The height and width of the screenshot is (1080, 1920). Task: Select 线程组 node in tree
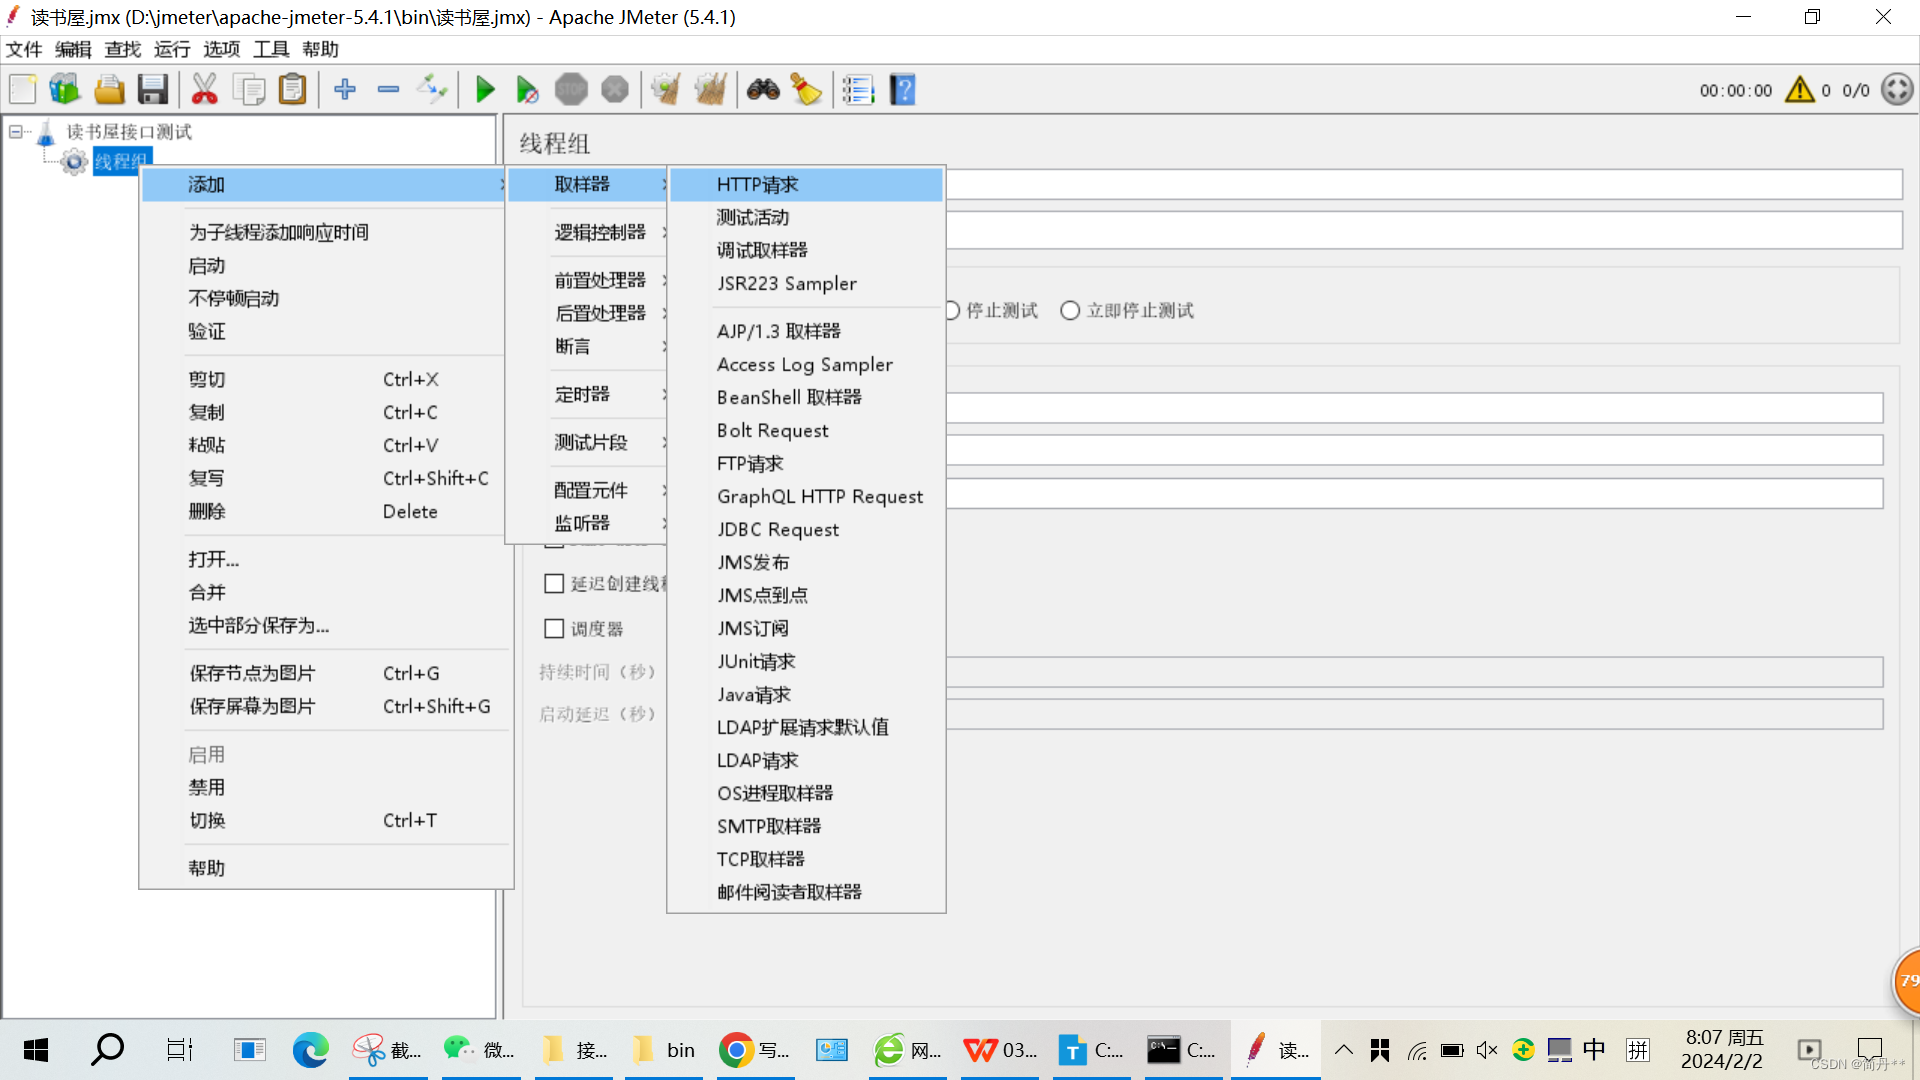121,161
